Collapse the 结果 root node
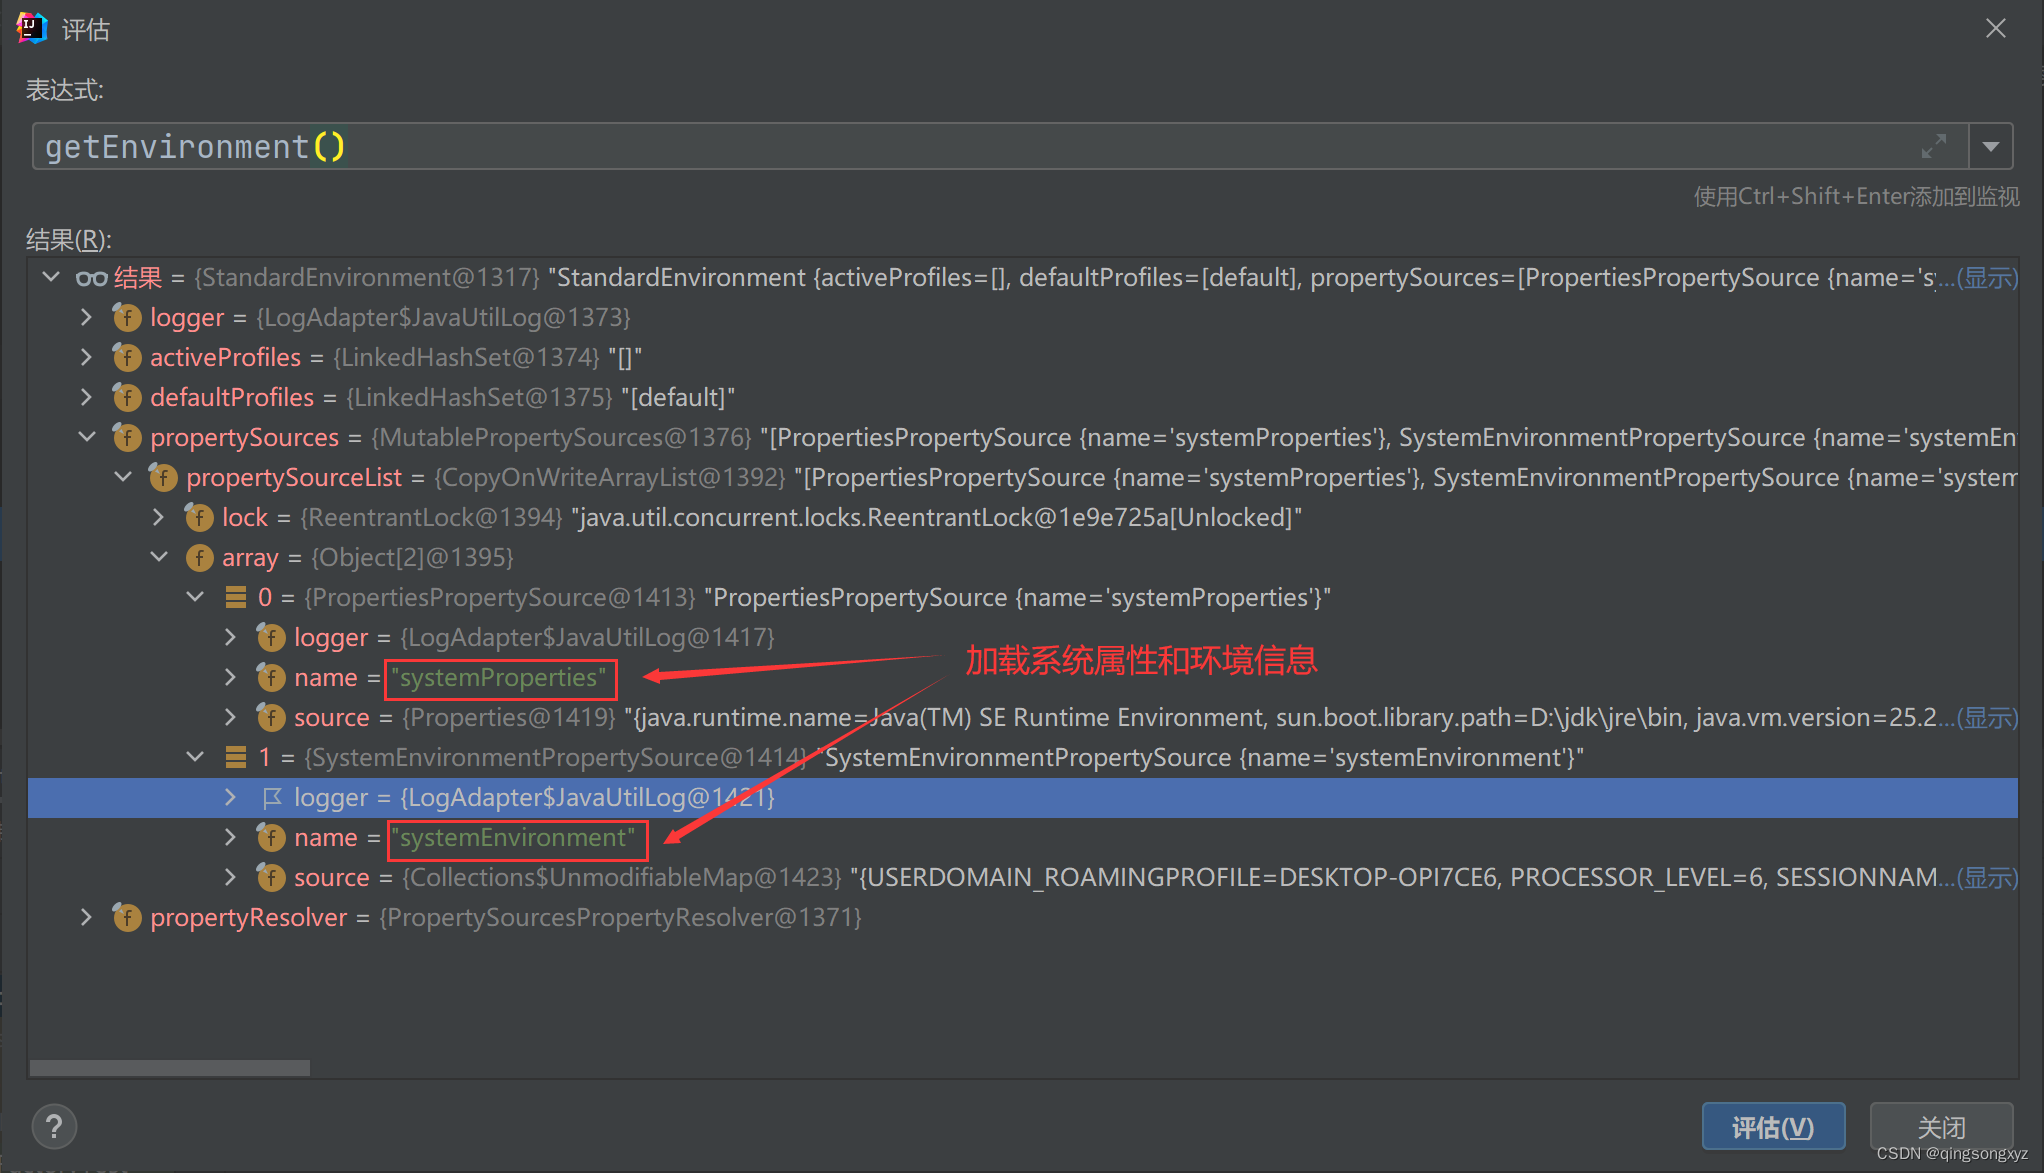2044x1173 pixels. (51, 277)
